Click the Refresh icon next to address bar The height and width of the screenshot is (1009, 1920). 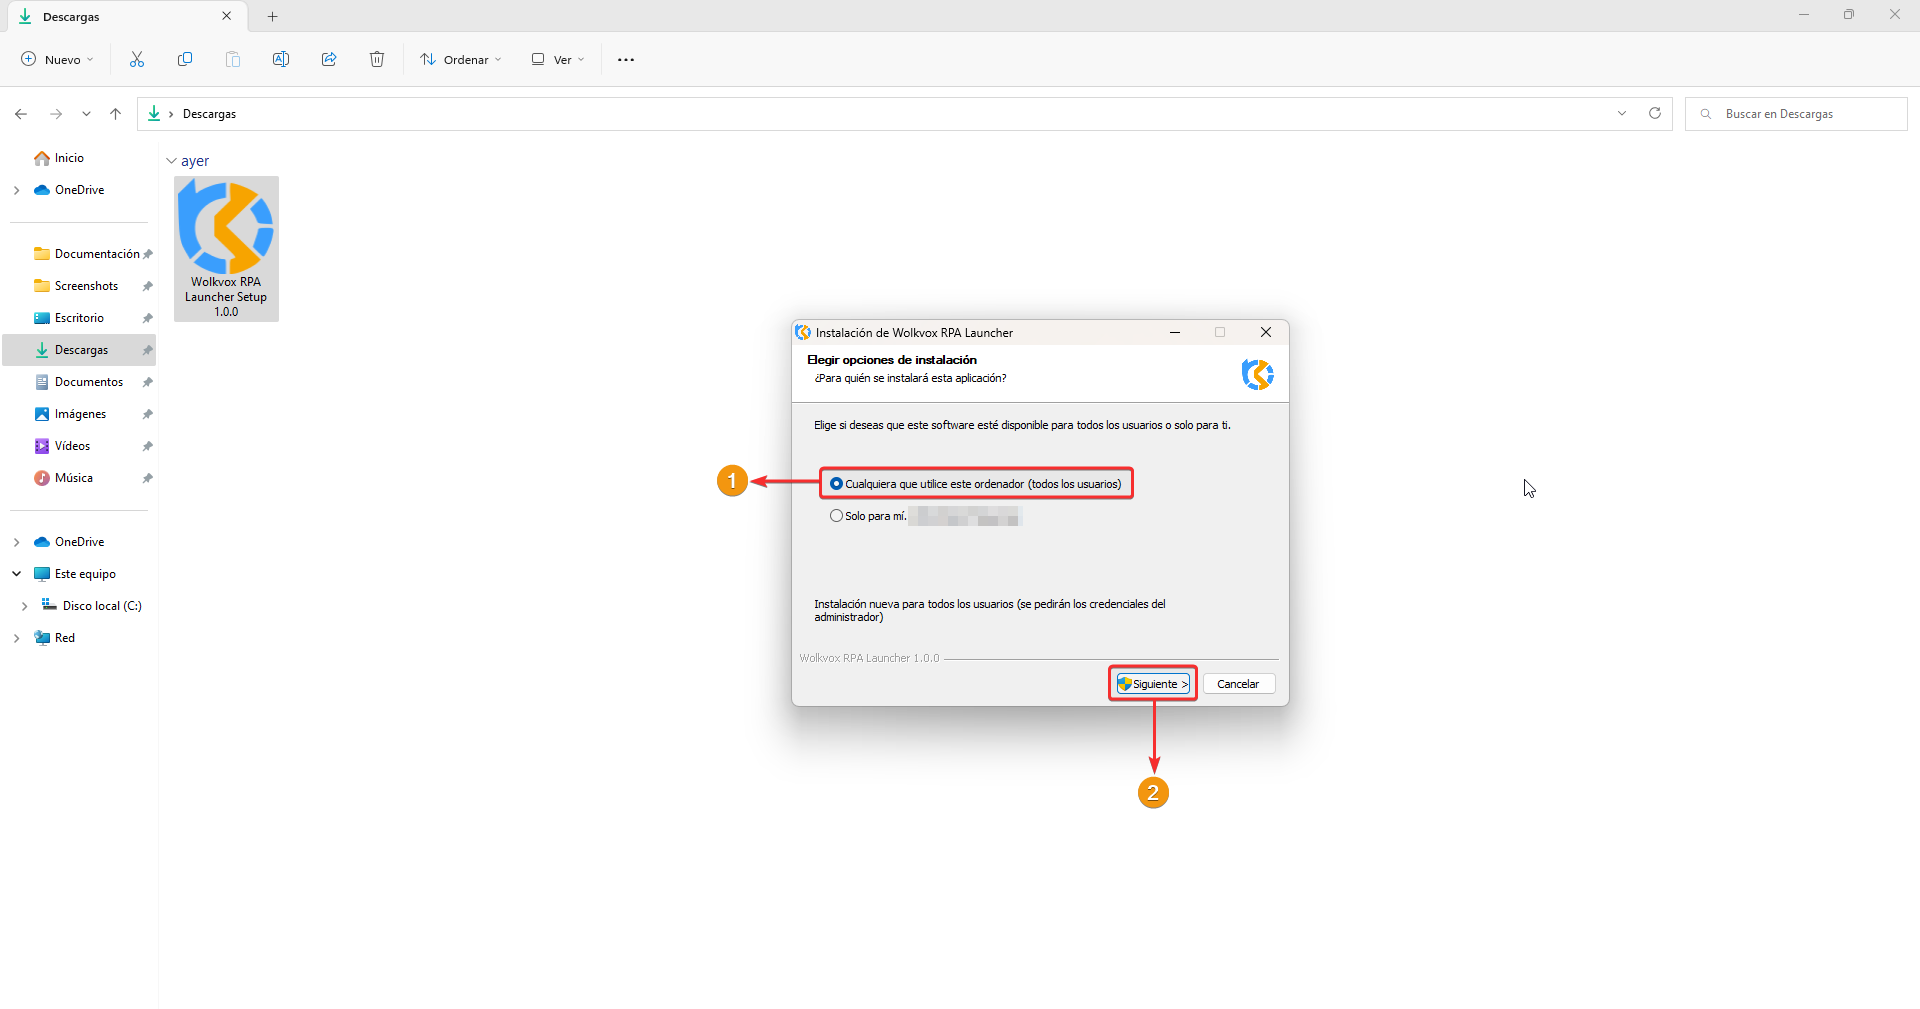(1655, 113)
